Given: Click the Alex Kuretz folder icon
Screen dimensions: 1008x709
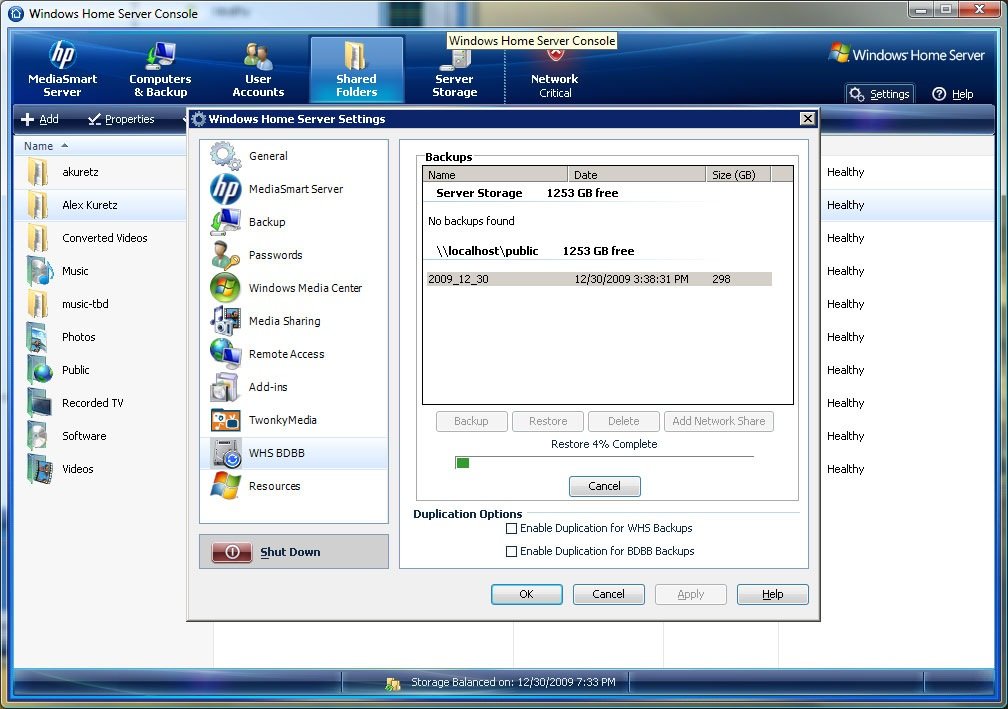Looking at the screenshot, I should point(38,205).
